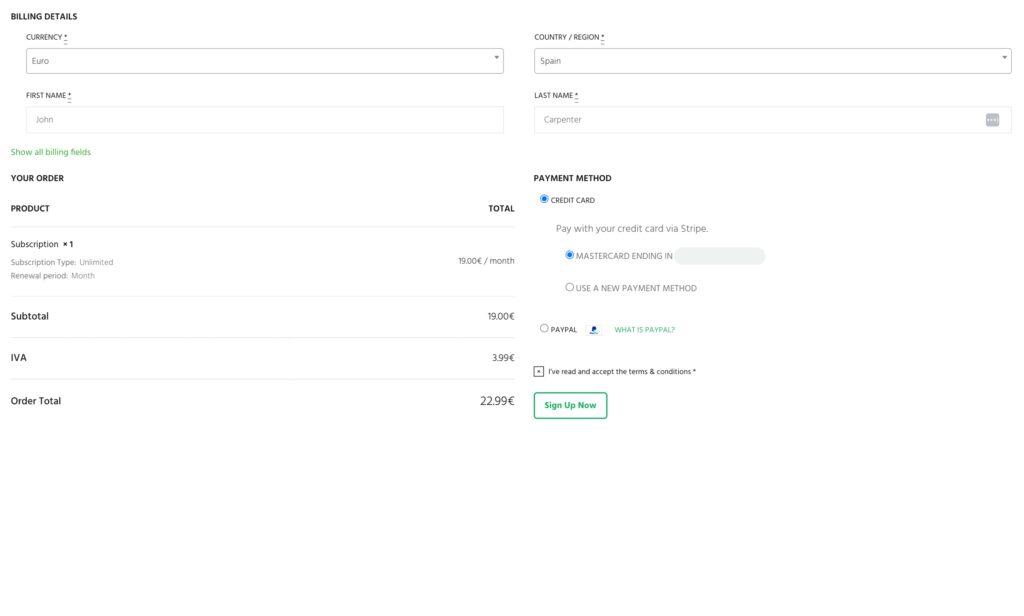Select the Credit Card payment option
Image resolution: width=1024 pixels, height=616 pixels.
point(544,199)
